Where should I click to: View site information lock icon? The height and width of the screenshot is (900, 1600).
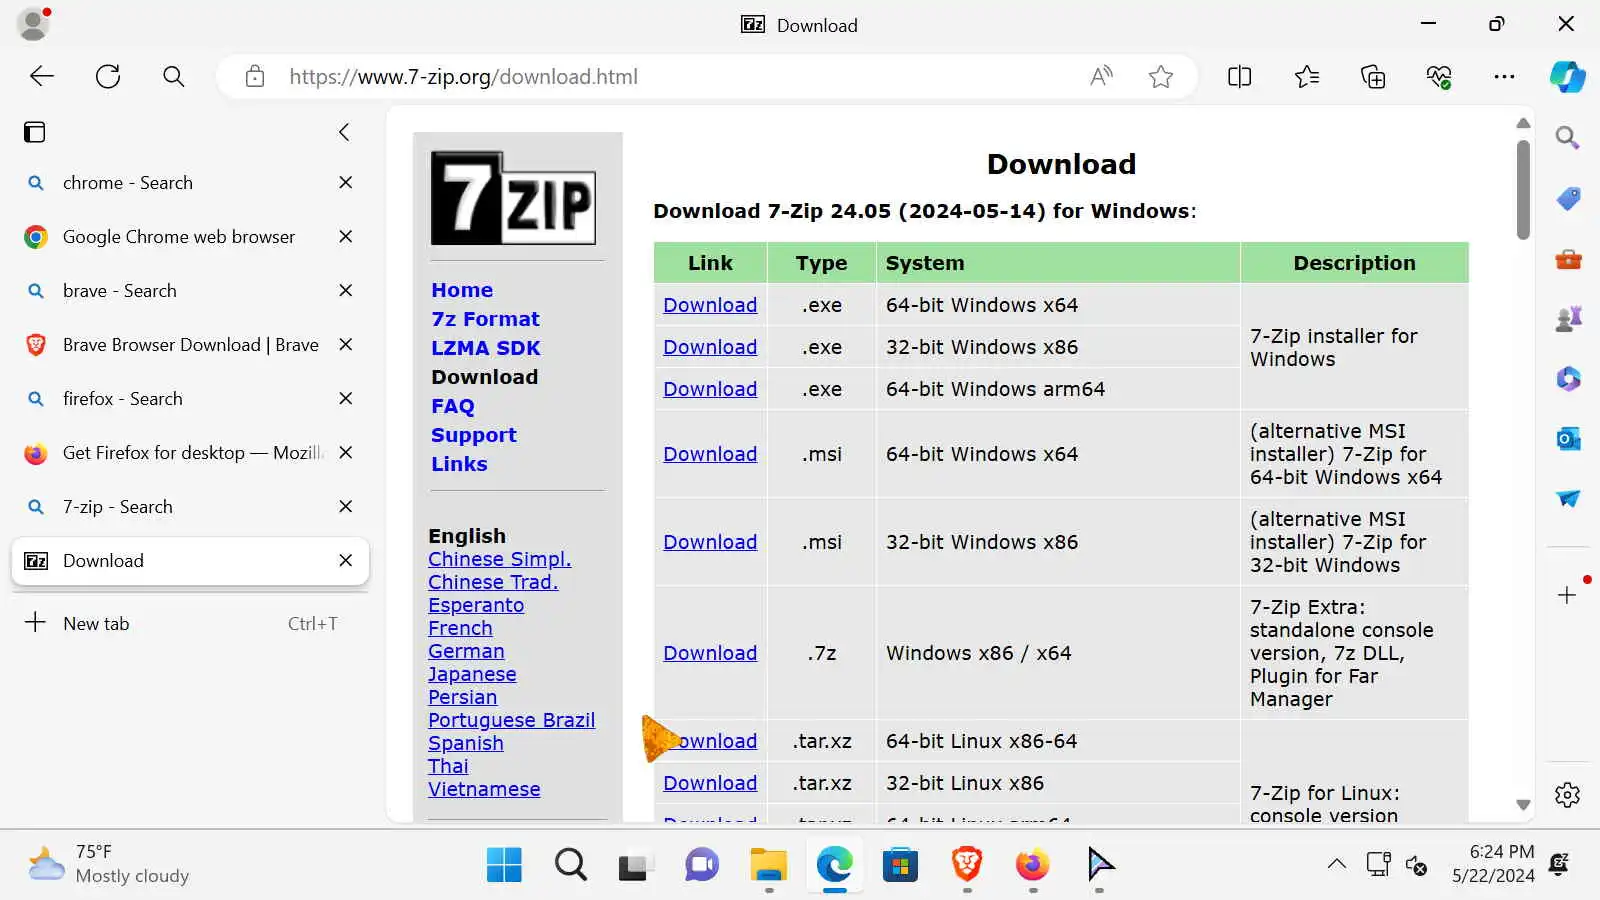coord(255,77)
